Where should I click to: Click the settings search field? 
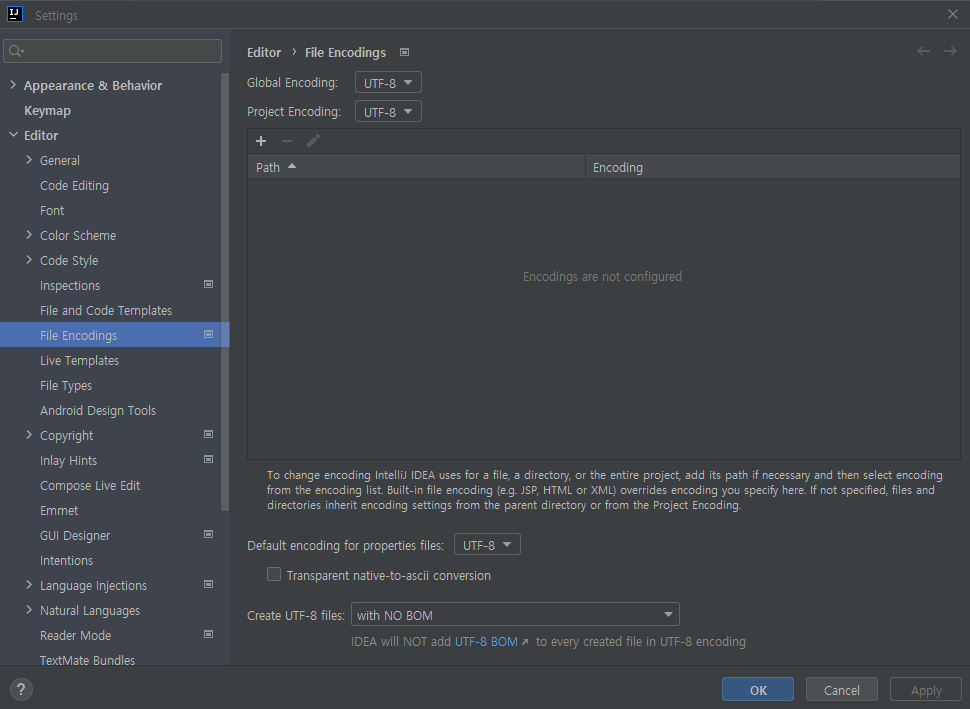pos(113,51)
